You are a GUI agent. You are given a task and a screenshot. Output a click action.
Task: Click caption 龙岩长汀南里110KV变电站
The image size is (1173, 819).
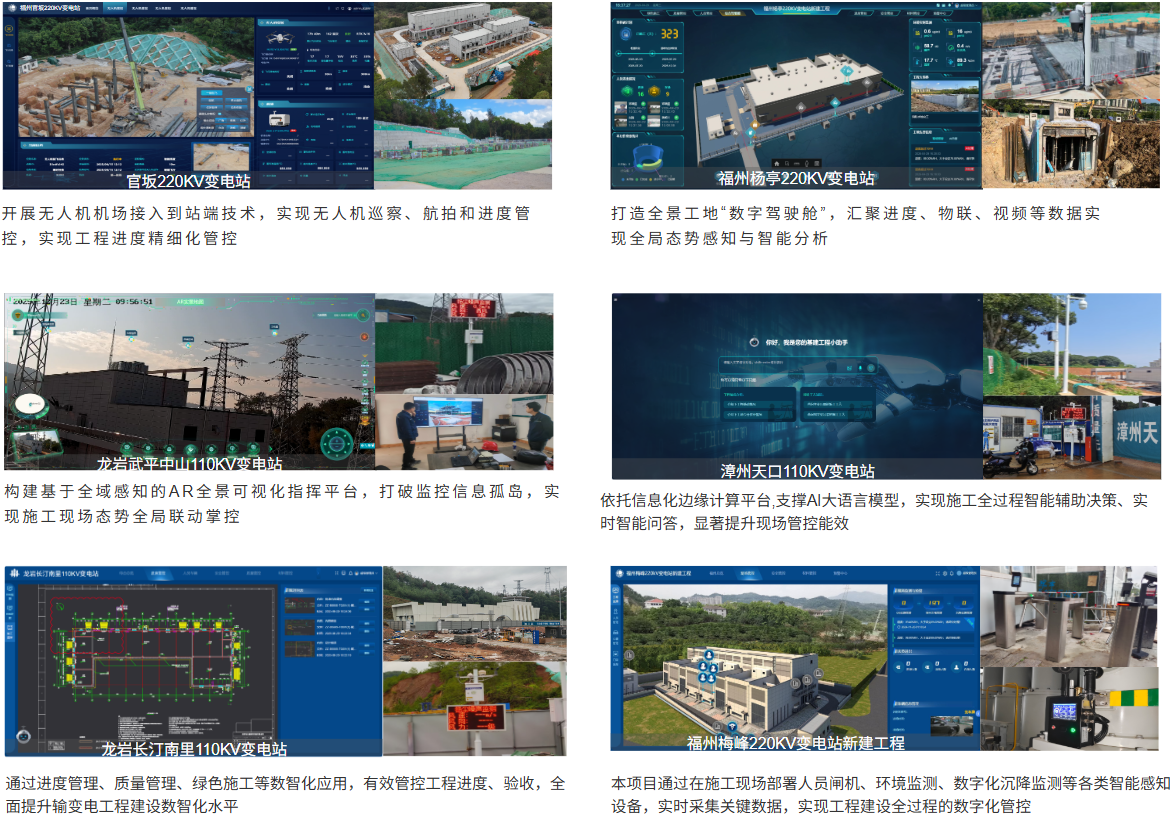194,748
